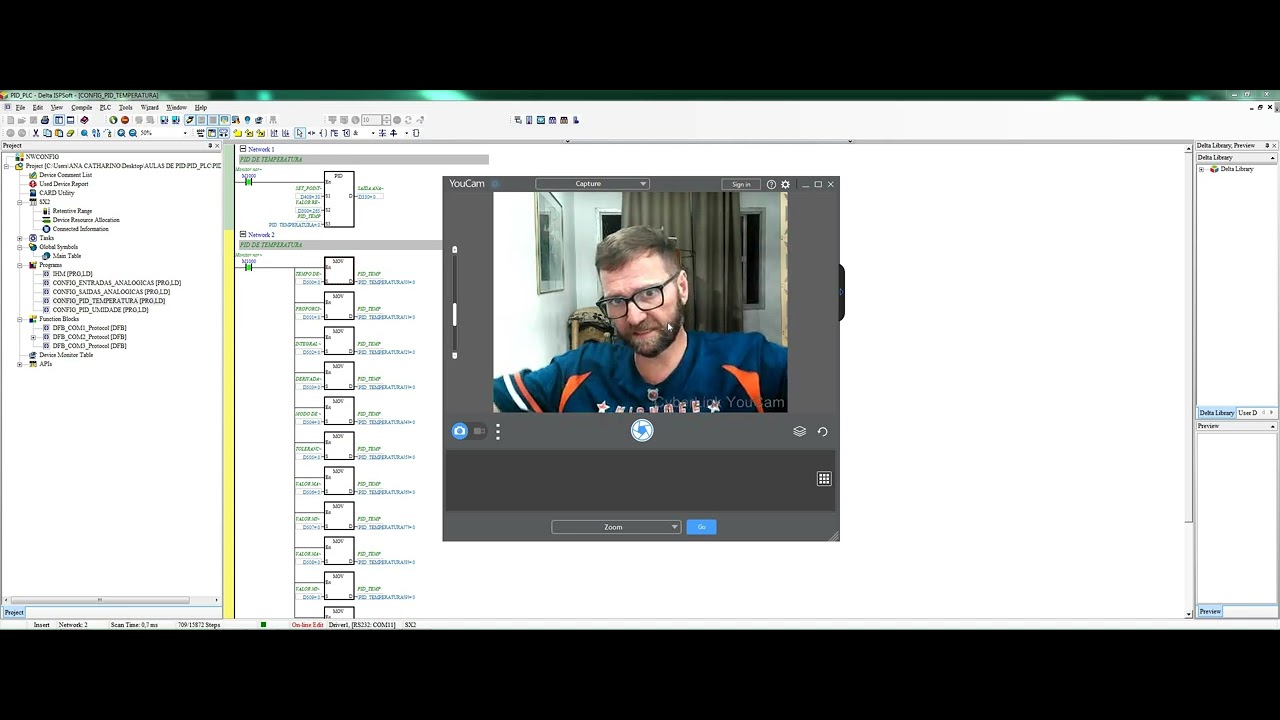Expand the DFB_COM2_Protocol tree node
Viewport: 1280px width, 720px height.
[x=33, y=337]
